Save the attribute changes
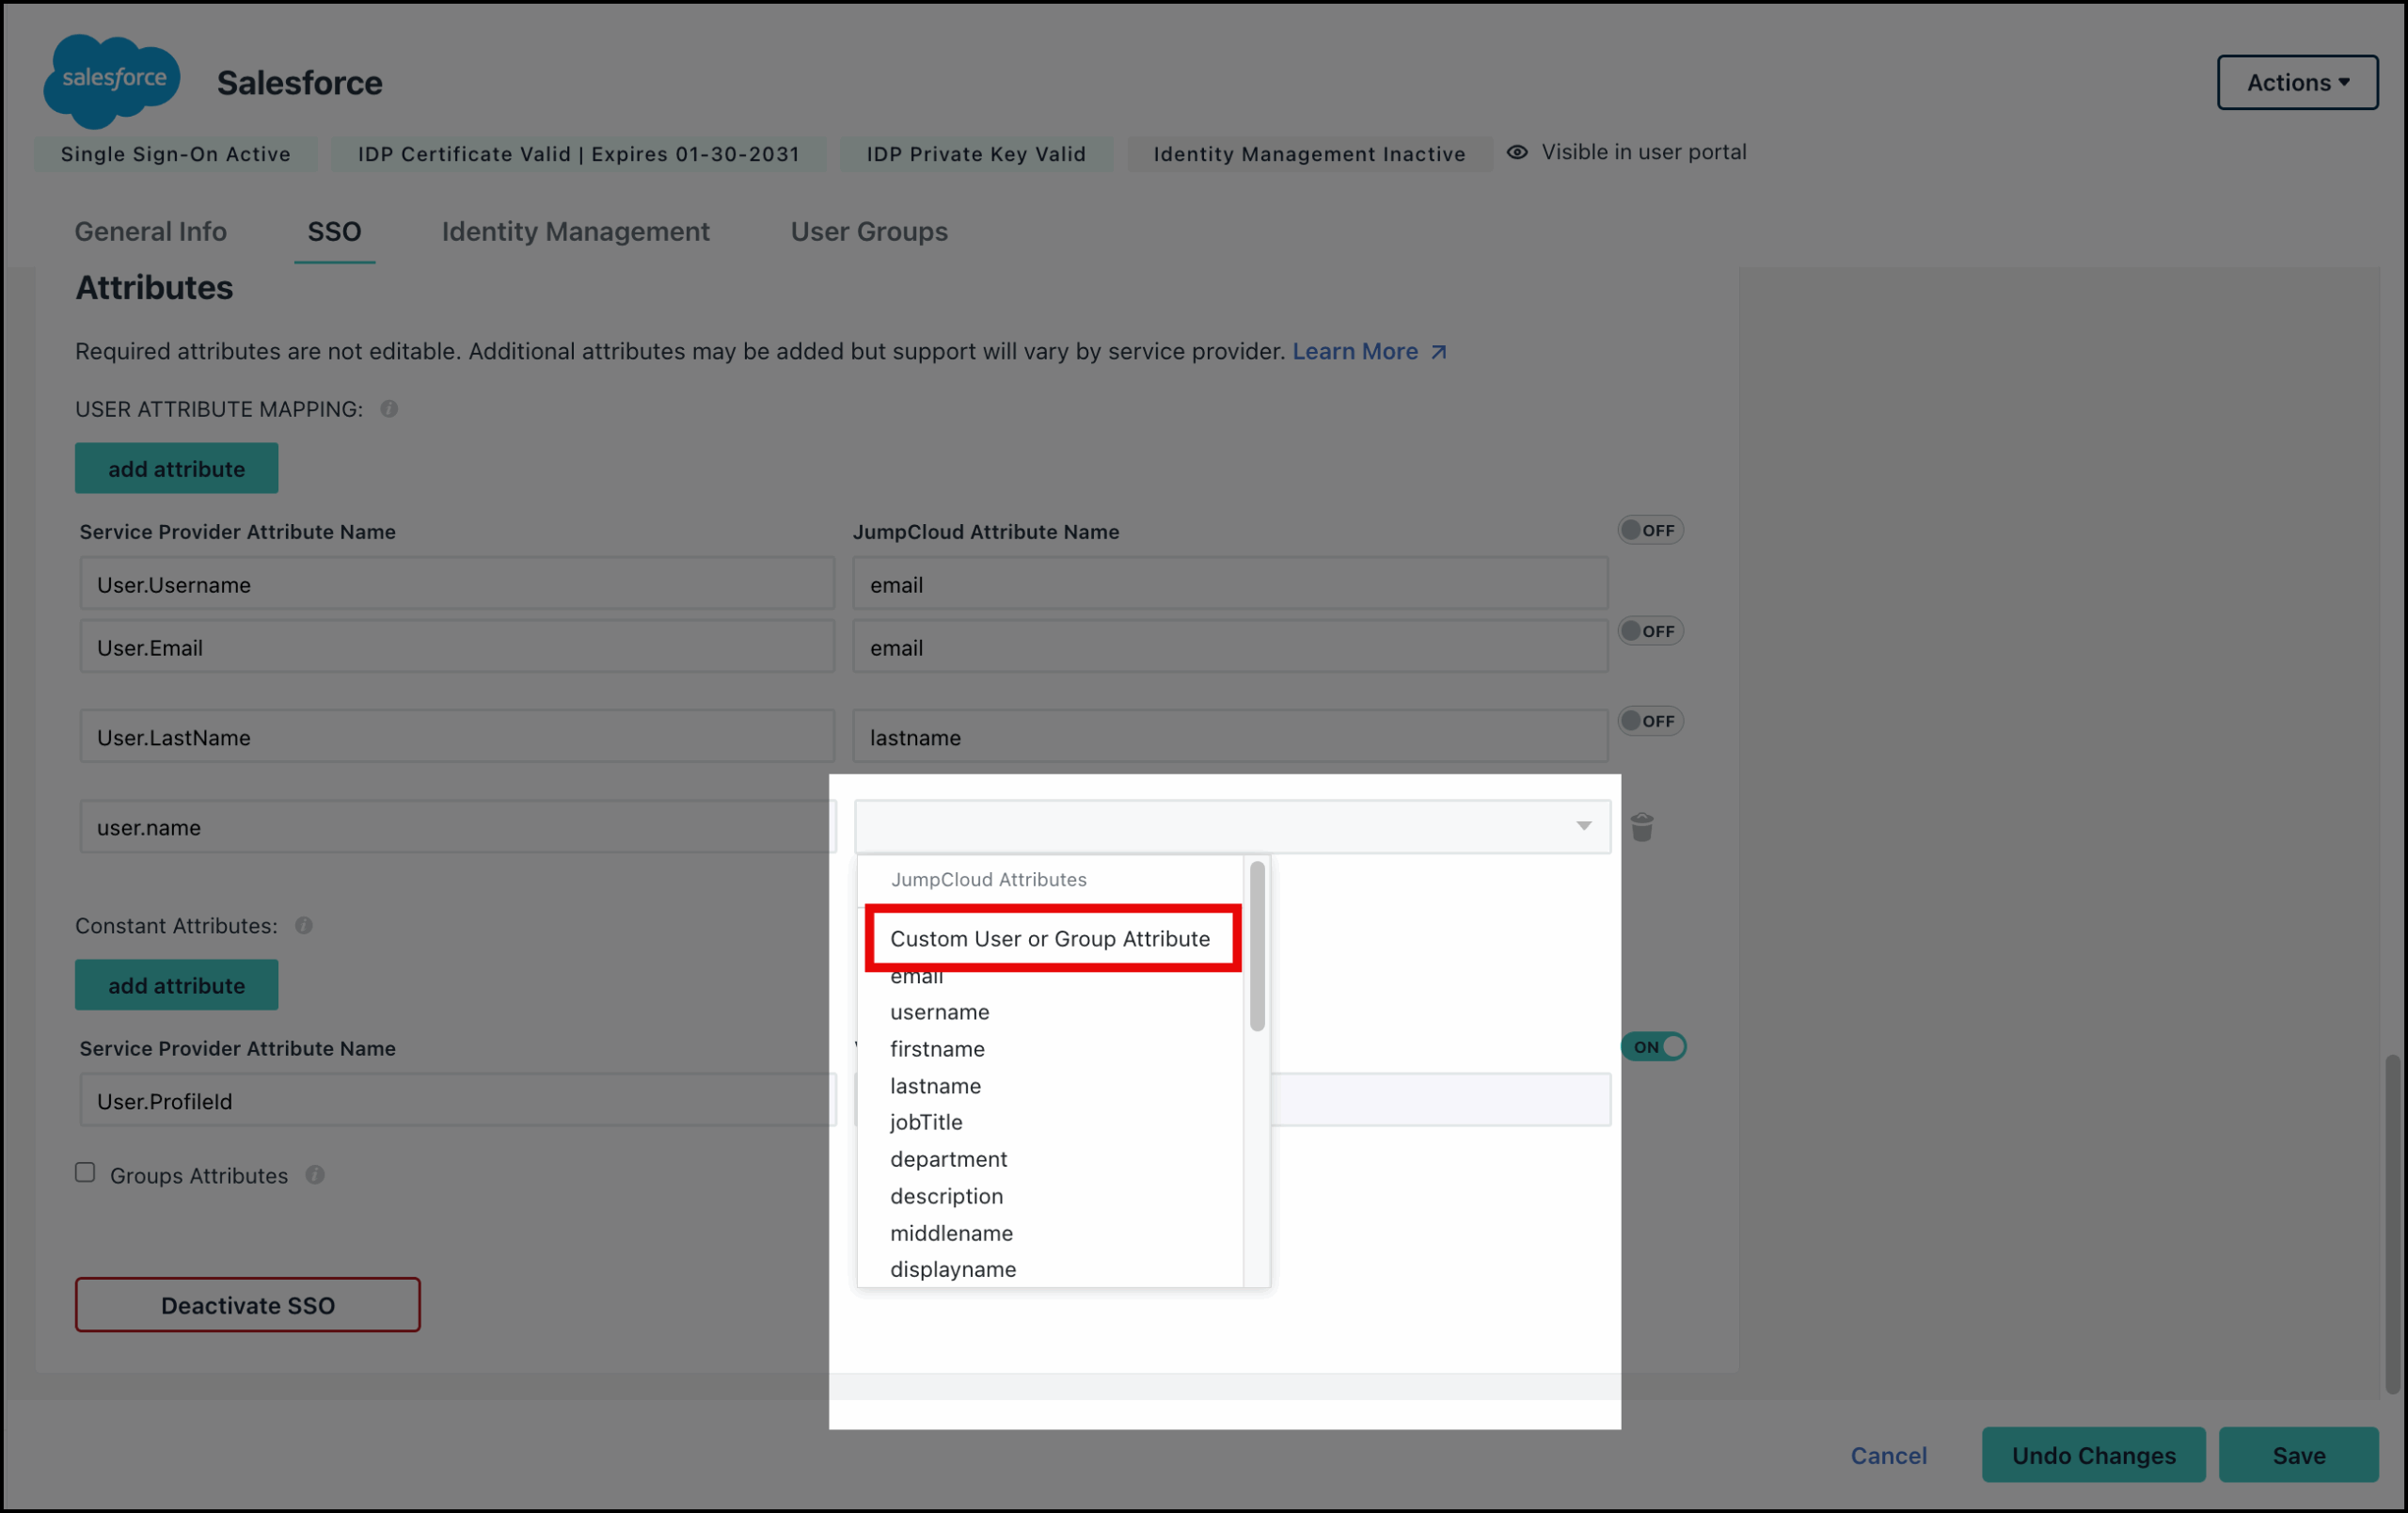This screenshot has height=1513, width=2408. 2299,1455
